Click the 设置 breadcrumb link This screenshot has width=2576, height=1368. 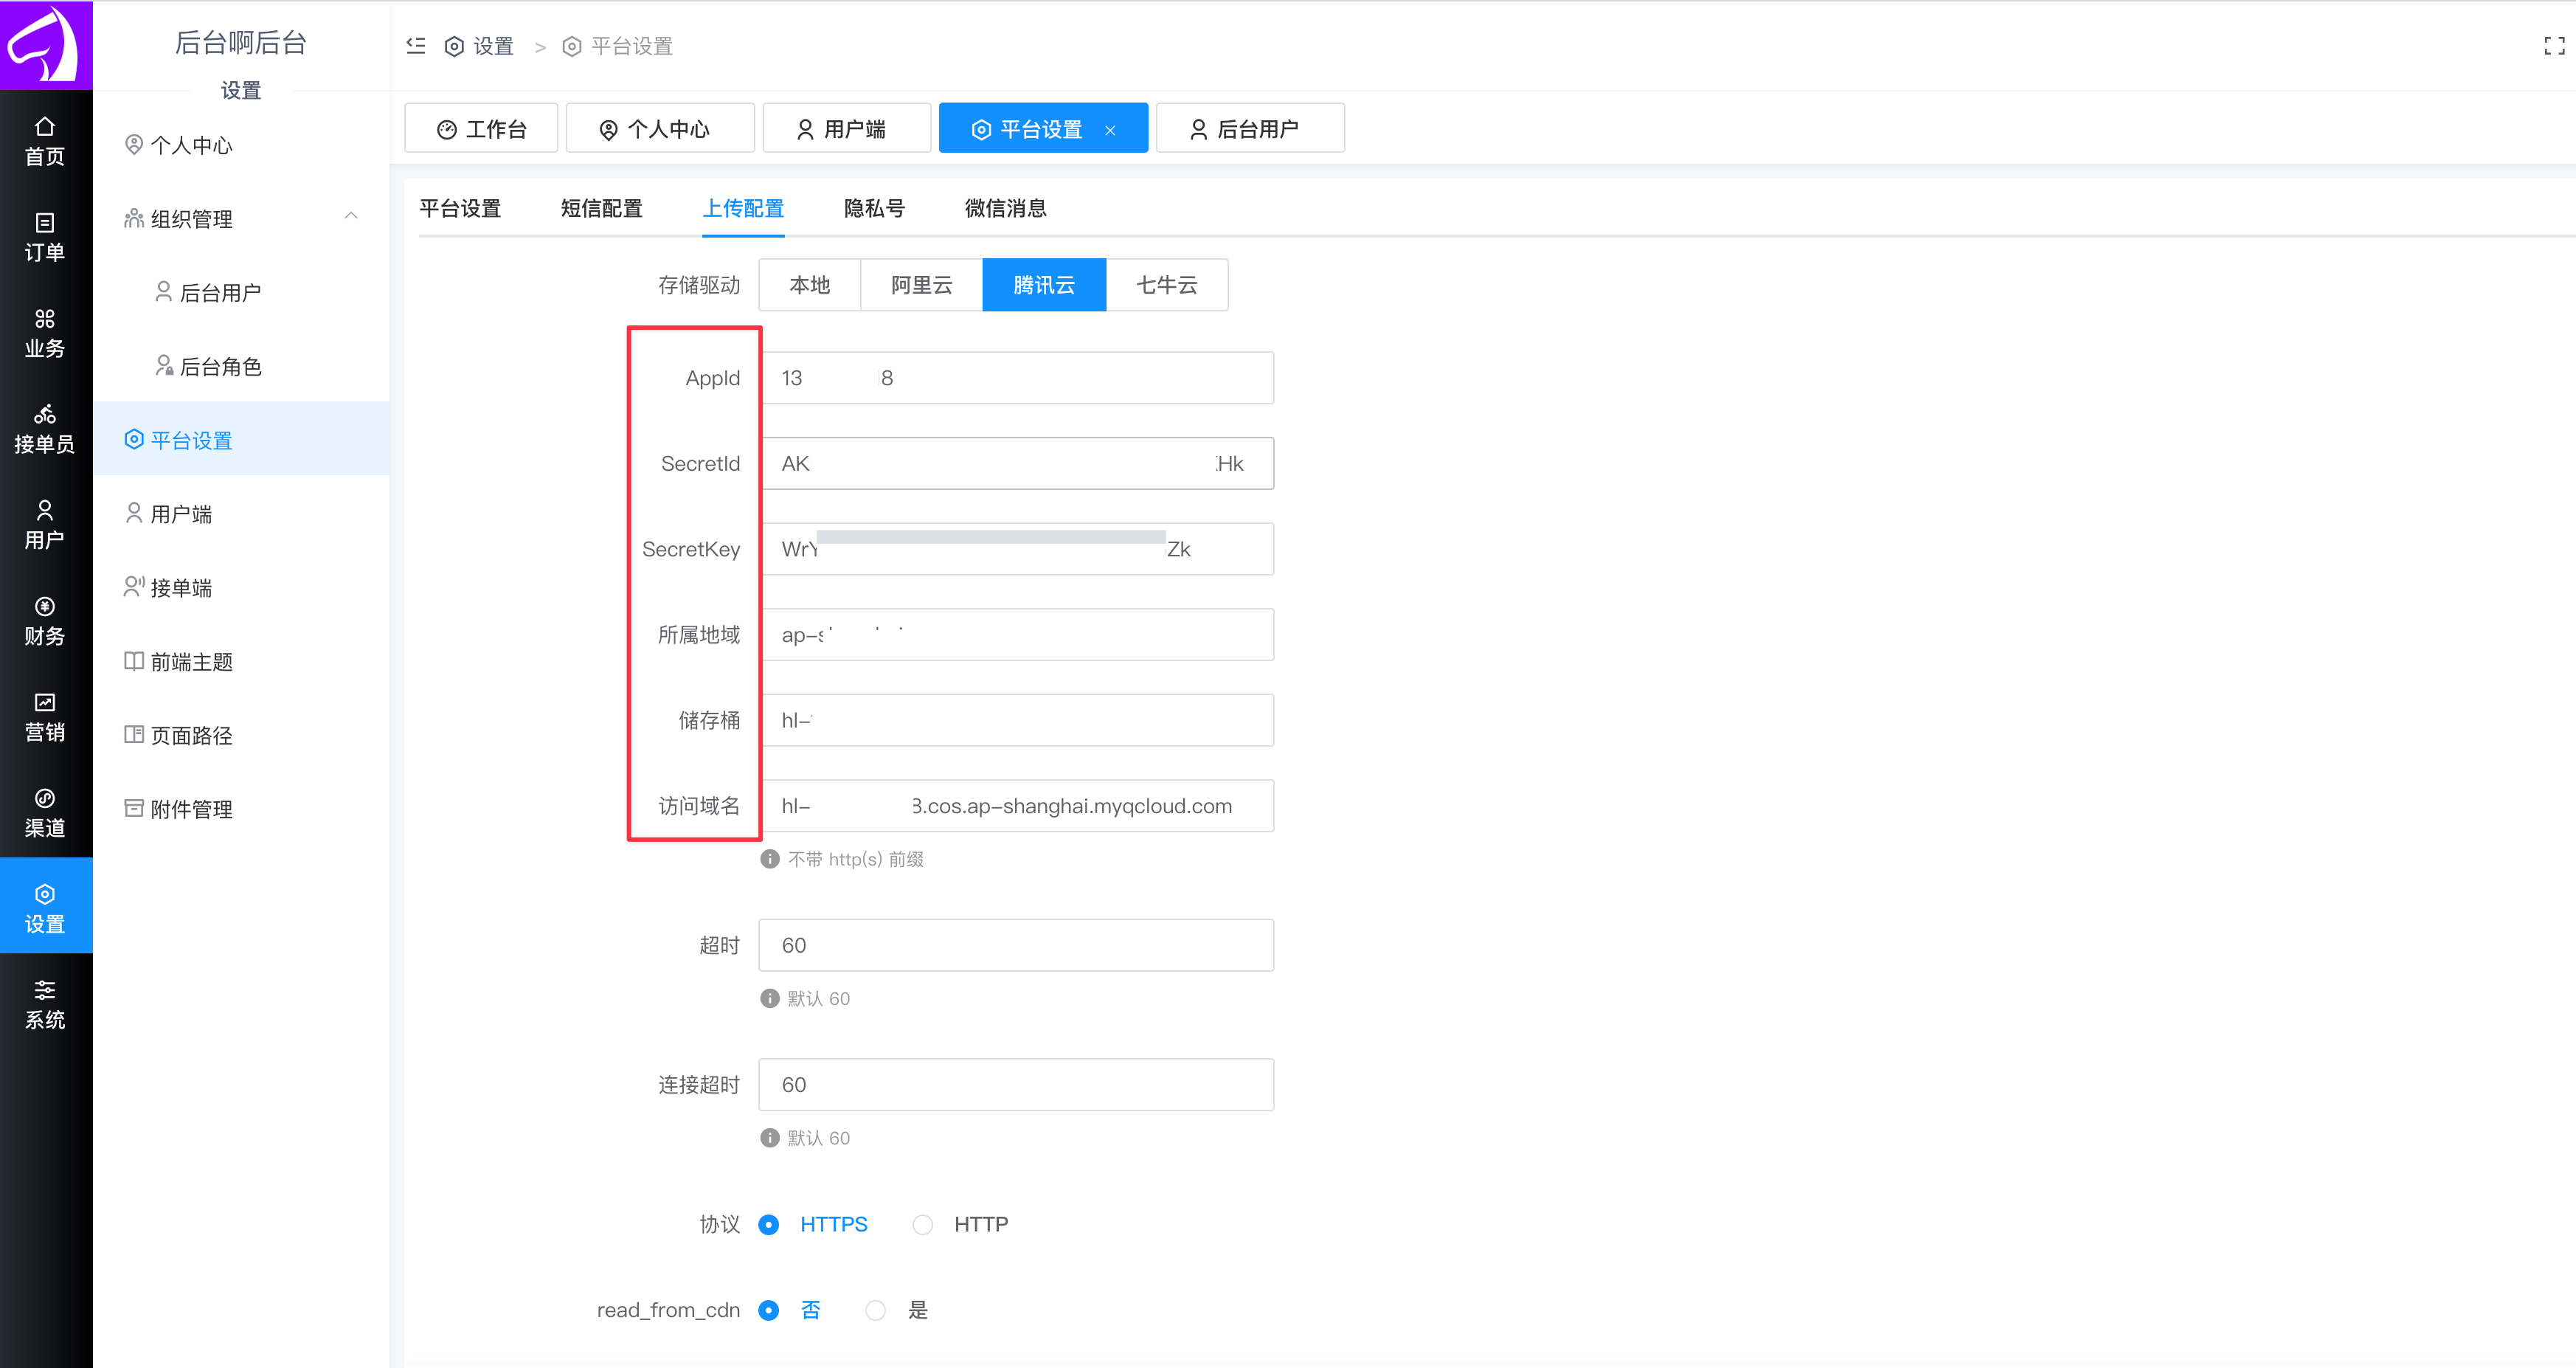(x=479, y=46)
